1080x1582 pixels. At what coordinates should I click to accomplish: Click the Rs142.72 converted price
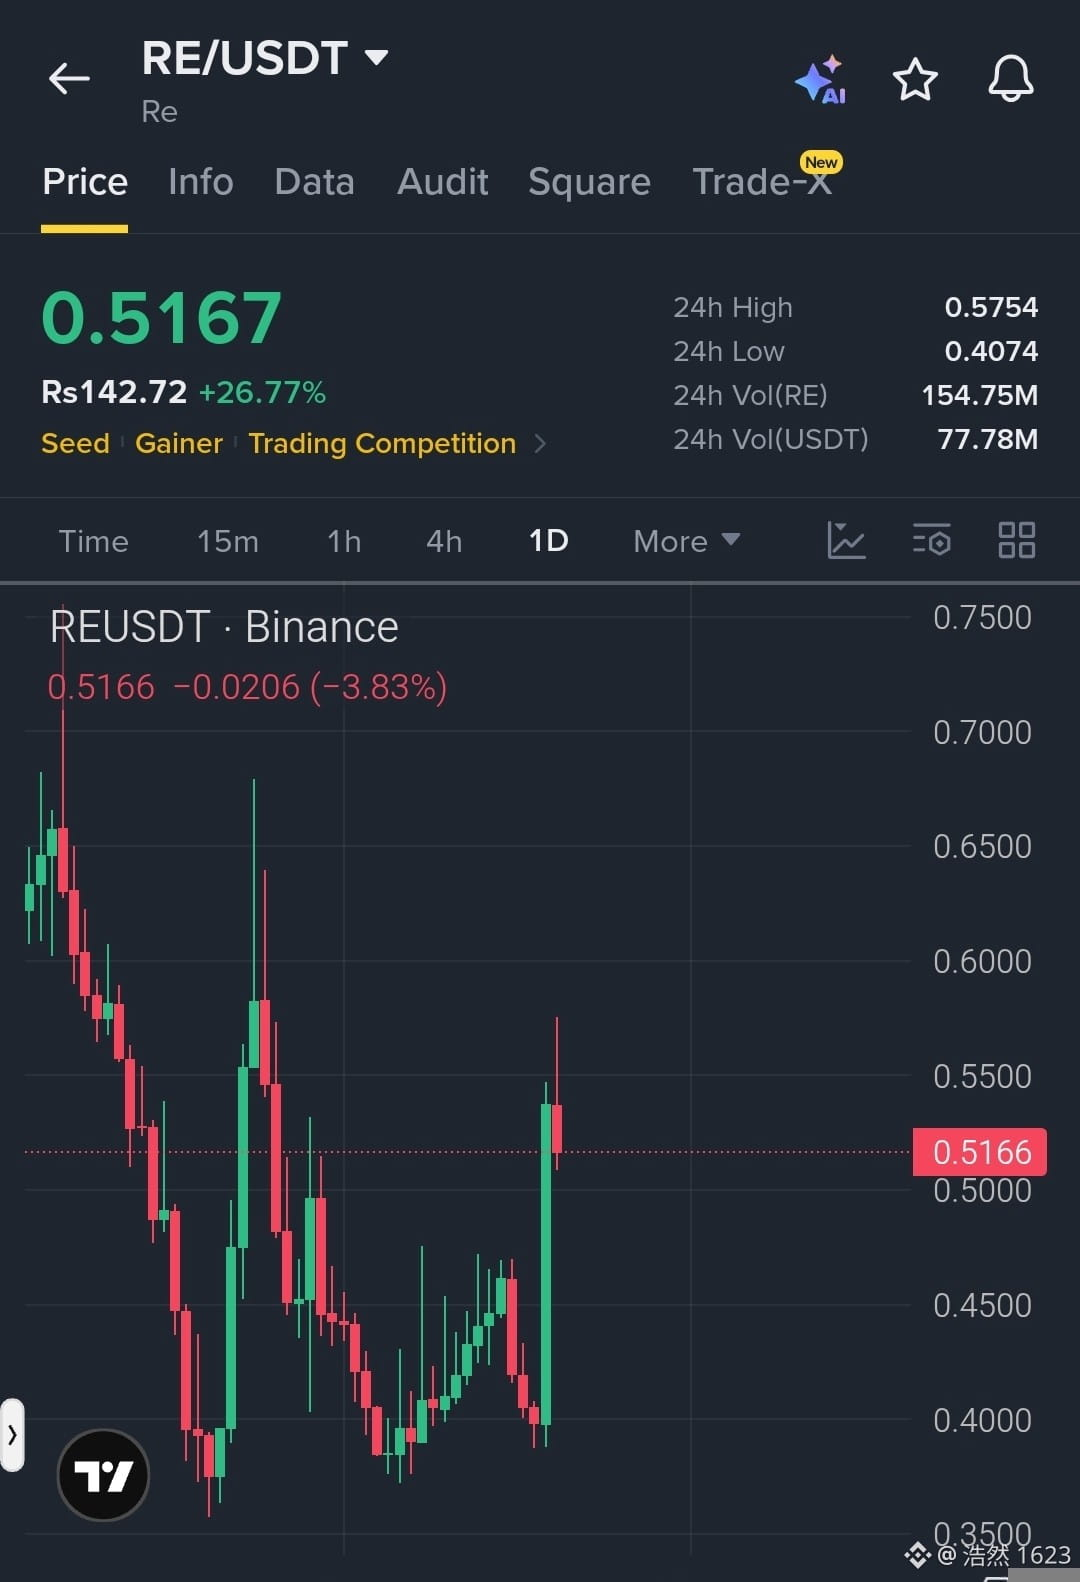click(114, 392)
